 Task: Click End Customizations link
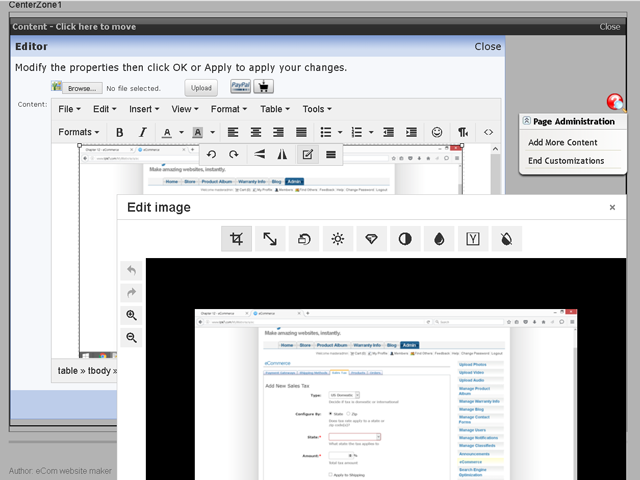[566, 161]
